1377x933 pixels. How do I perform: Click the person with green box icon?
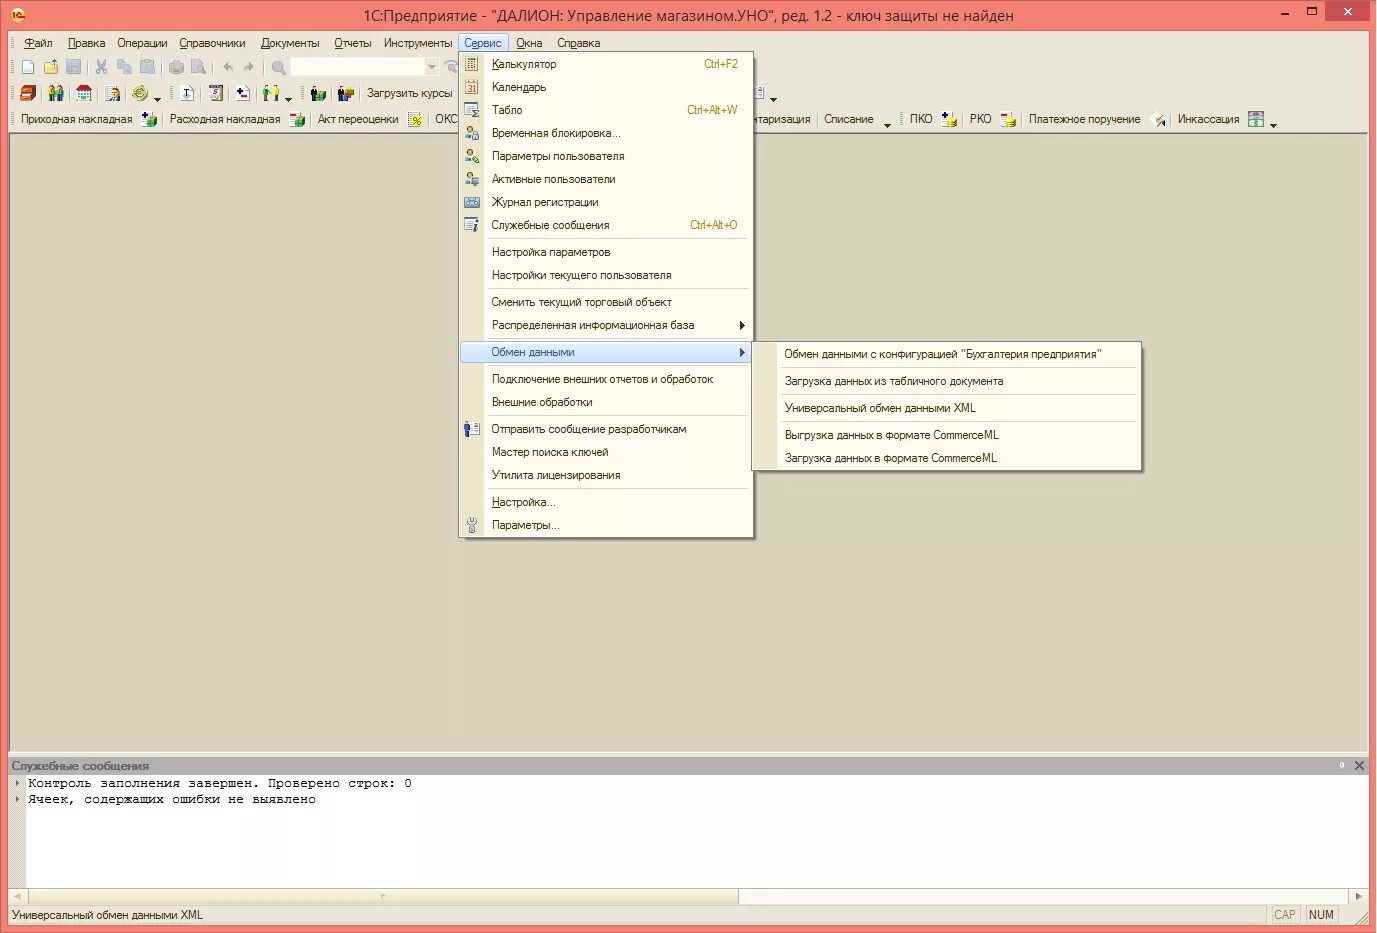(318, 93)
